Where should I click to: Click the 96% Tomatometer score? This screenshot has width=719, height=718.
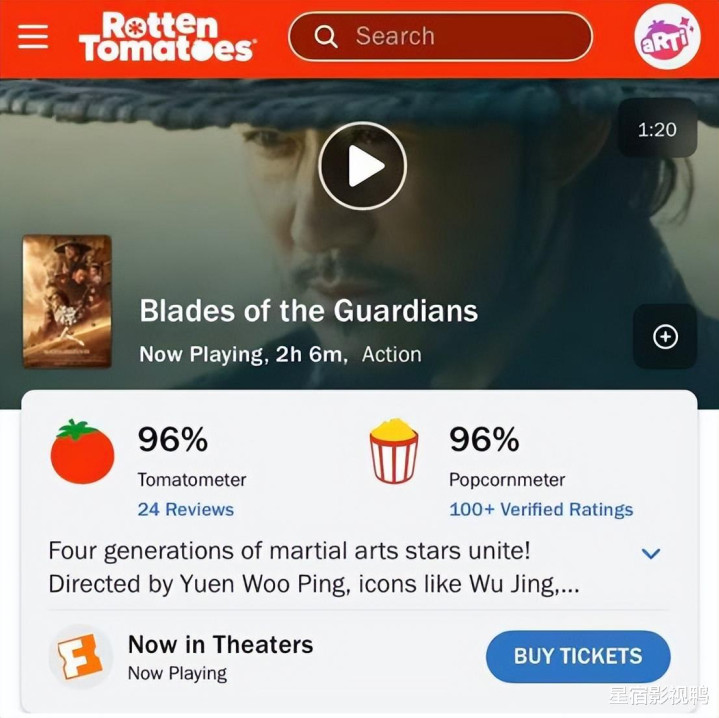click(173, 439)
